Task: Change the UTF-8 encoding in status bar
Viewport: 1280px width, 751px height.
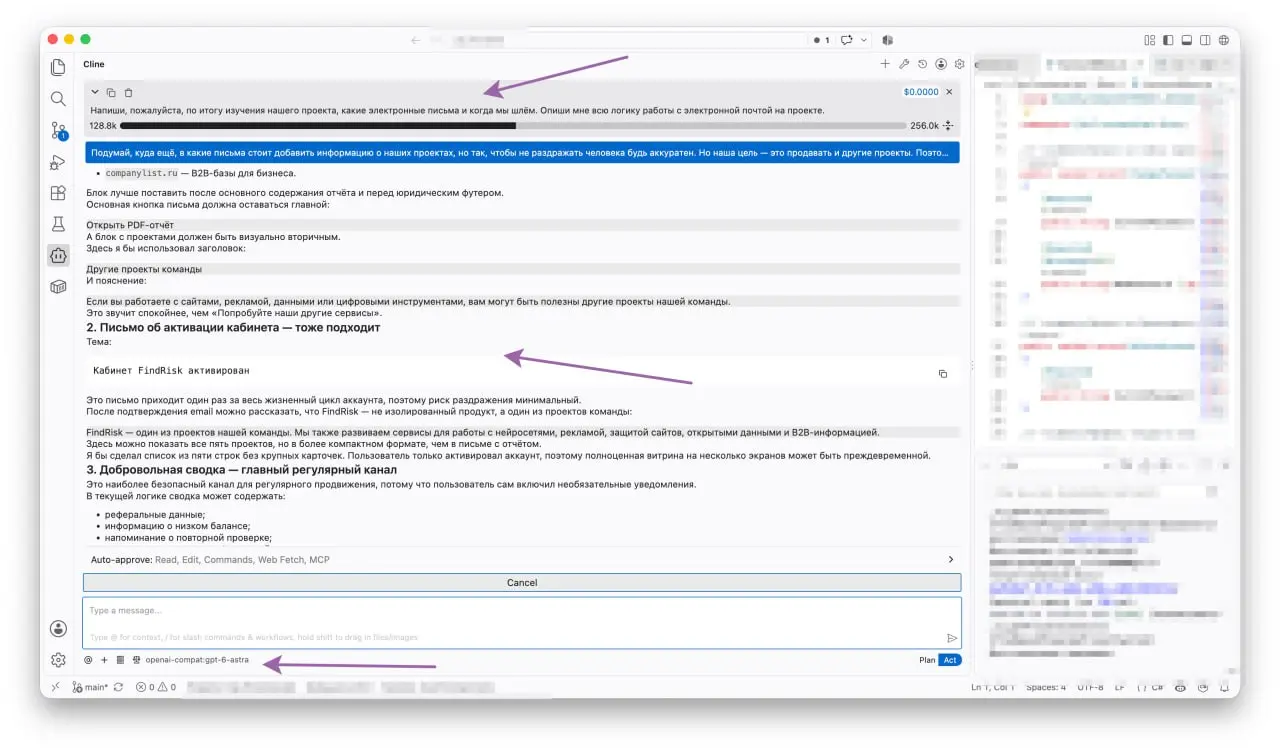Action: pos(1091,687)
